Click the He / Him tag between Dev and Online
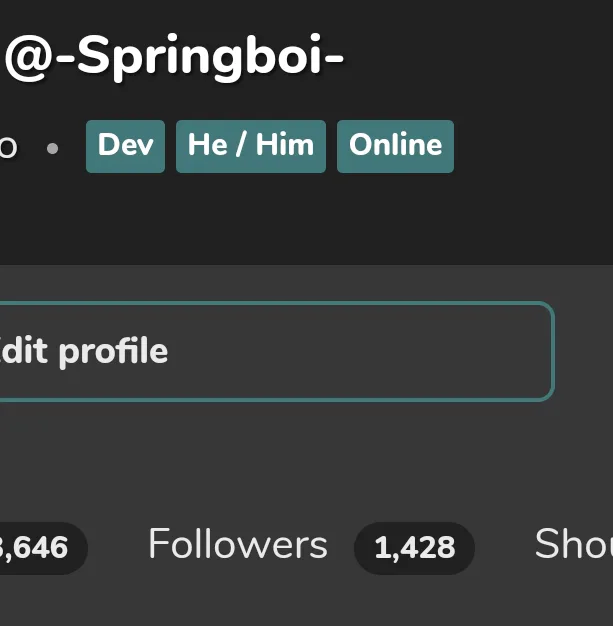 point(250,146)
